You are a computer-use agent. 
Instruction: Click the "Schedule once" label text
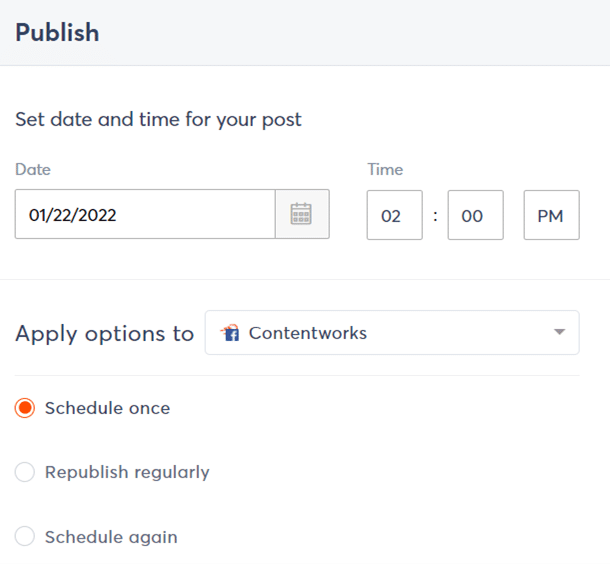pos(107,408)
